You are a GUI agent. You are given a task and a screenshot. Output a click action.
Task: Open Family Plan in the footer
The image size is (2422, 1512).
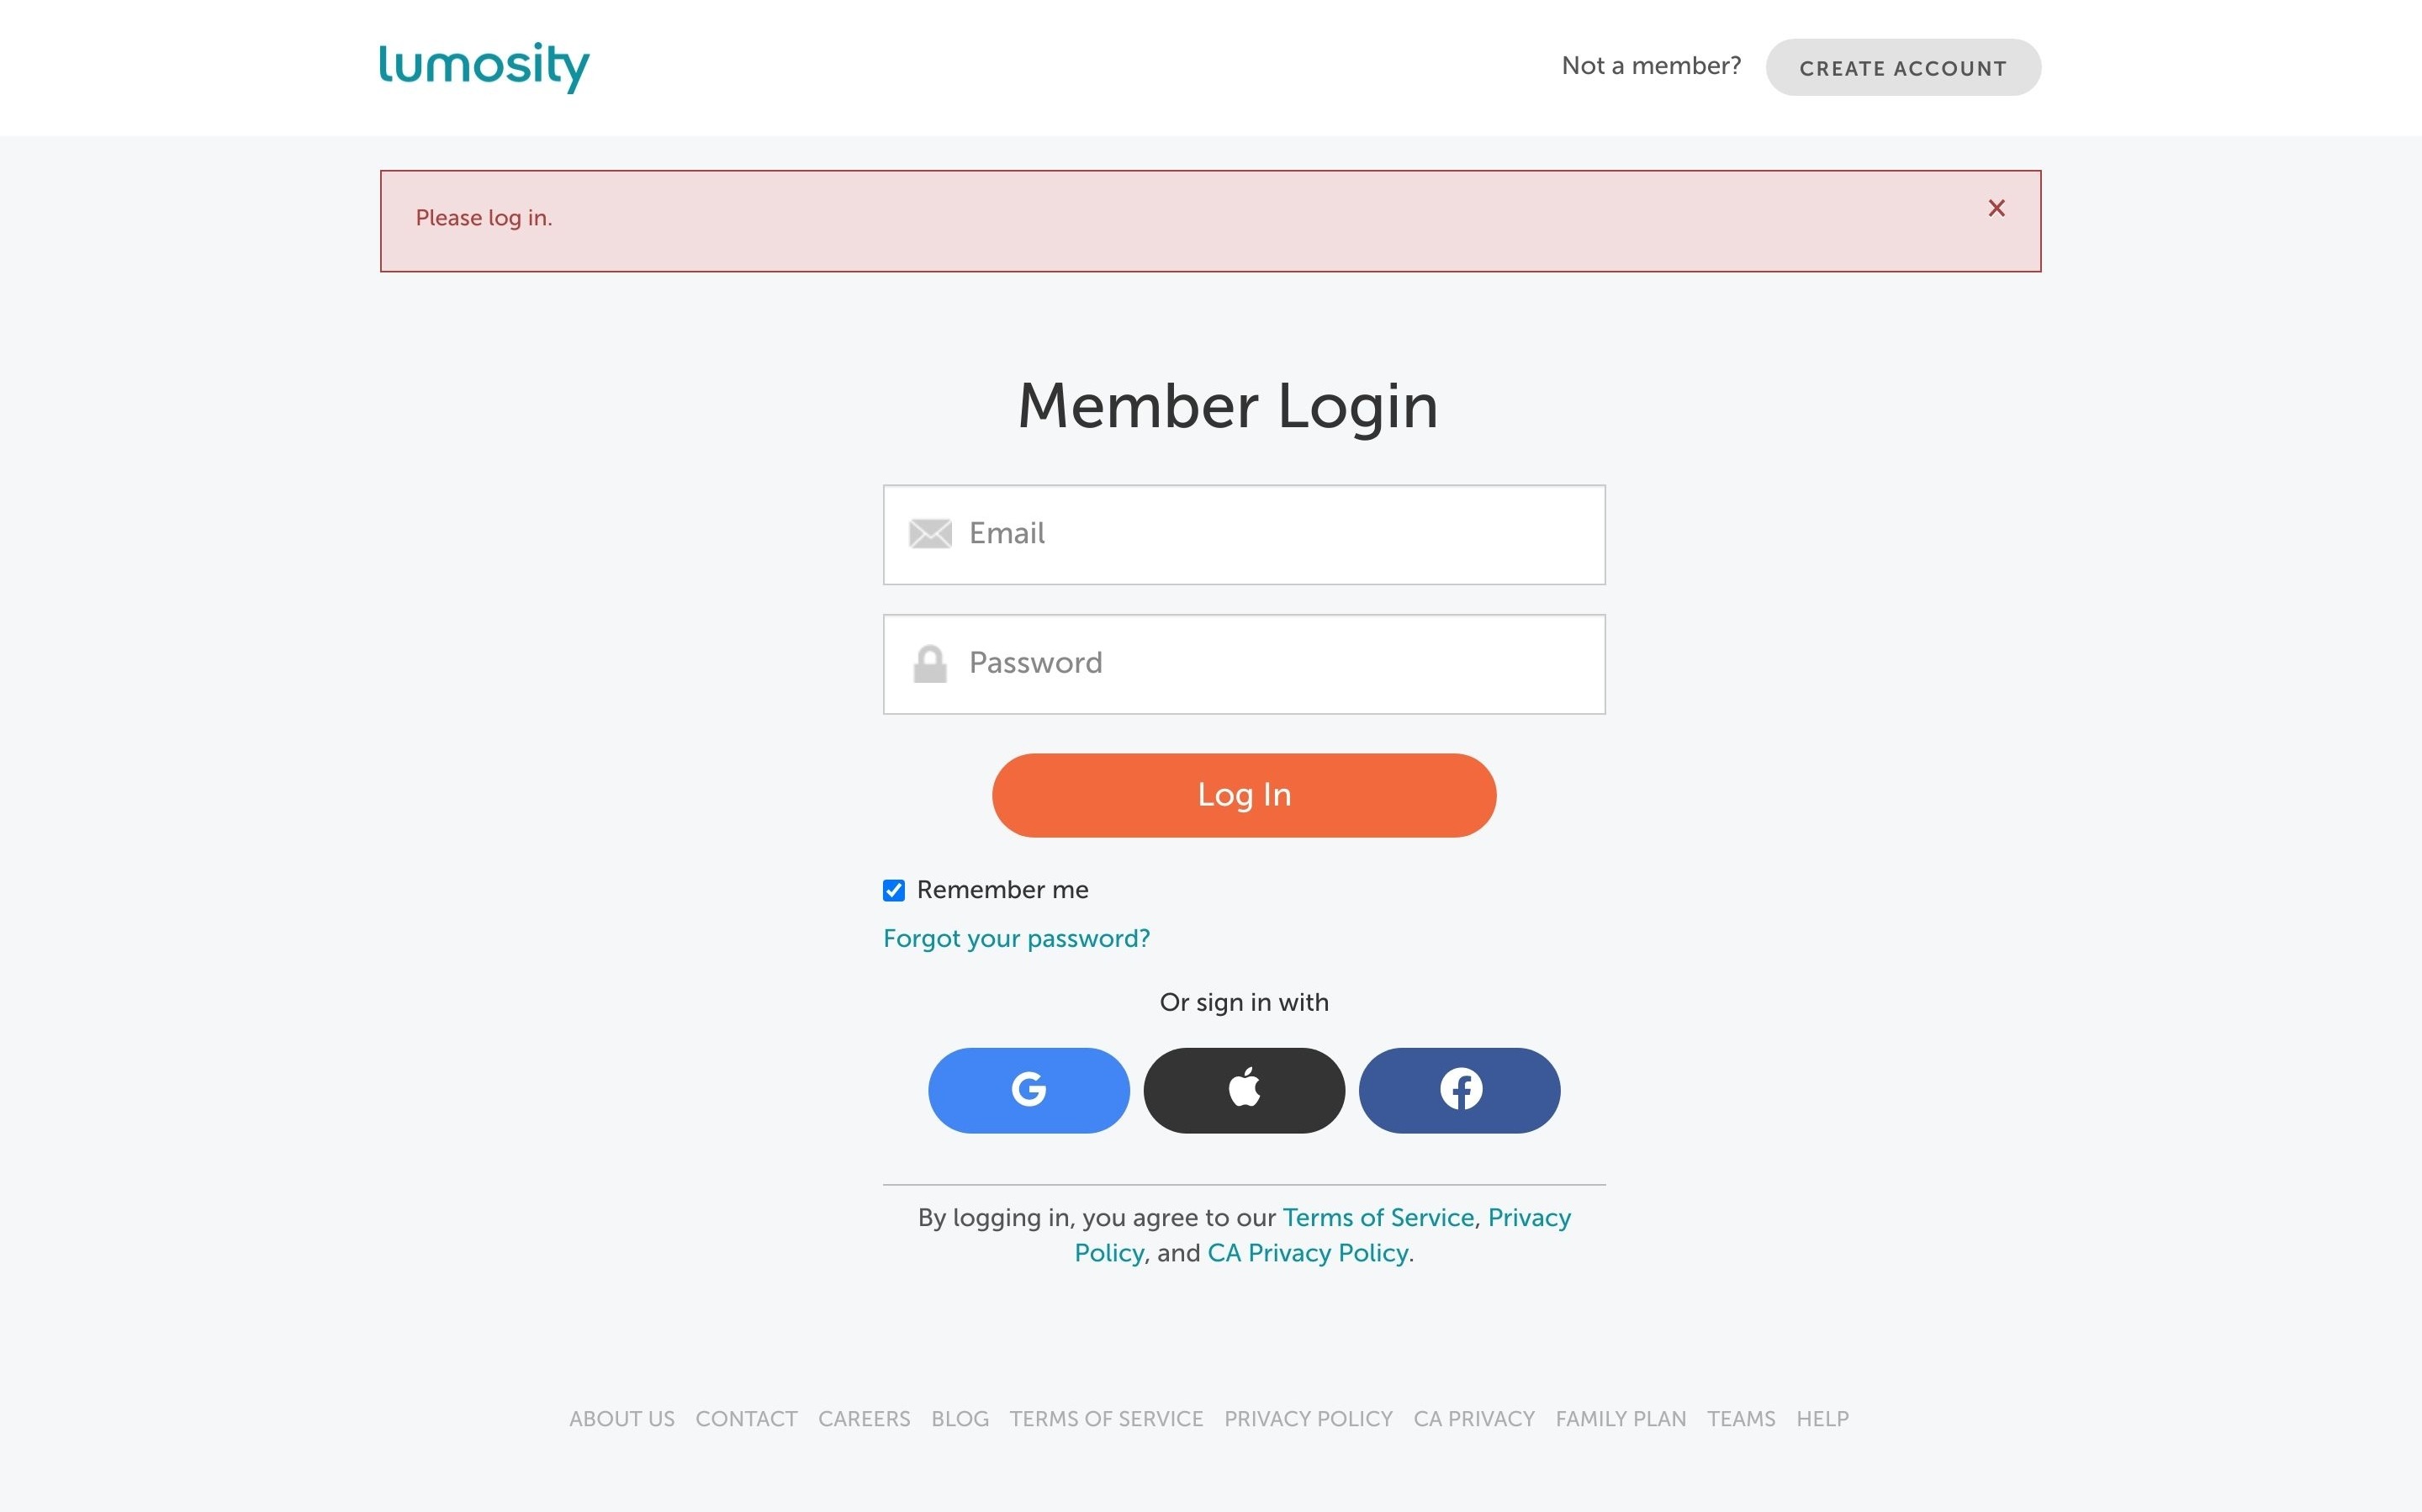(1620, 1419)
